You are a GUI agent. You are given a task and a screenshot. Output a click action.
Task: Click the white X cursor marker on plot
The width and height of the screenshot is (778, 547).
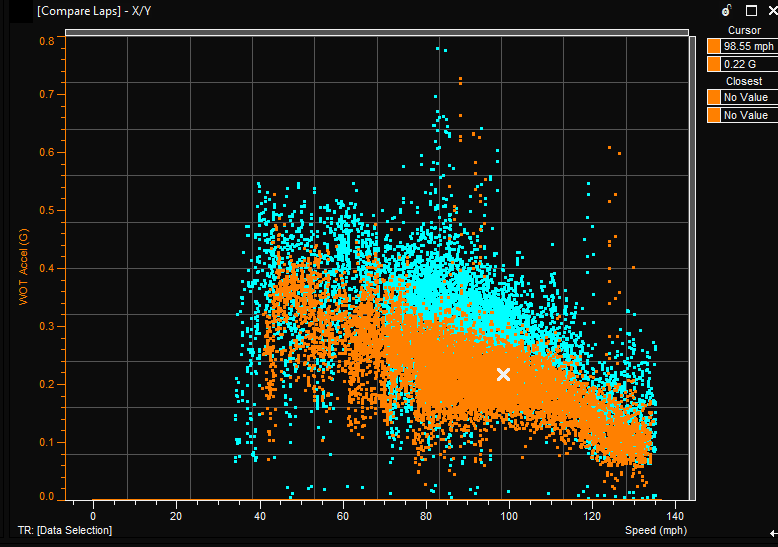(x=503, y=374)
